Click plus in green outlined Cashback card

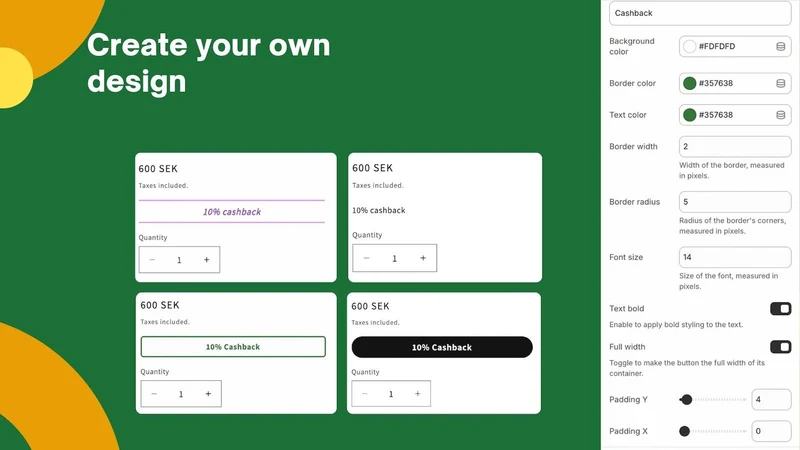(x=208, y=394)
